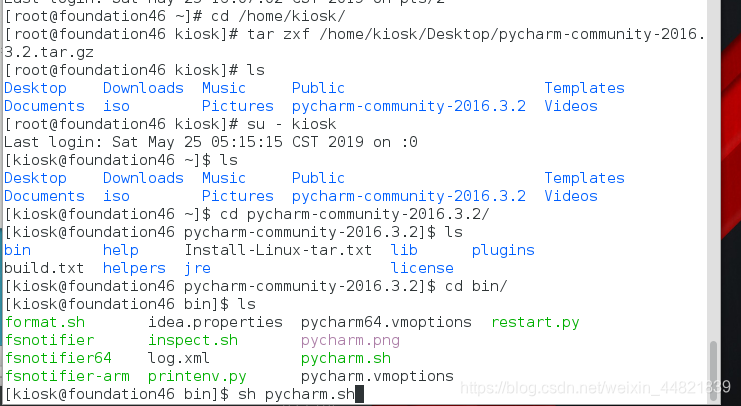Place cursor at the 'sh pycharm.sh' command line
The height and width of the screenshot is (406, 741).
(296, 394)
